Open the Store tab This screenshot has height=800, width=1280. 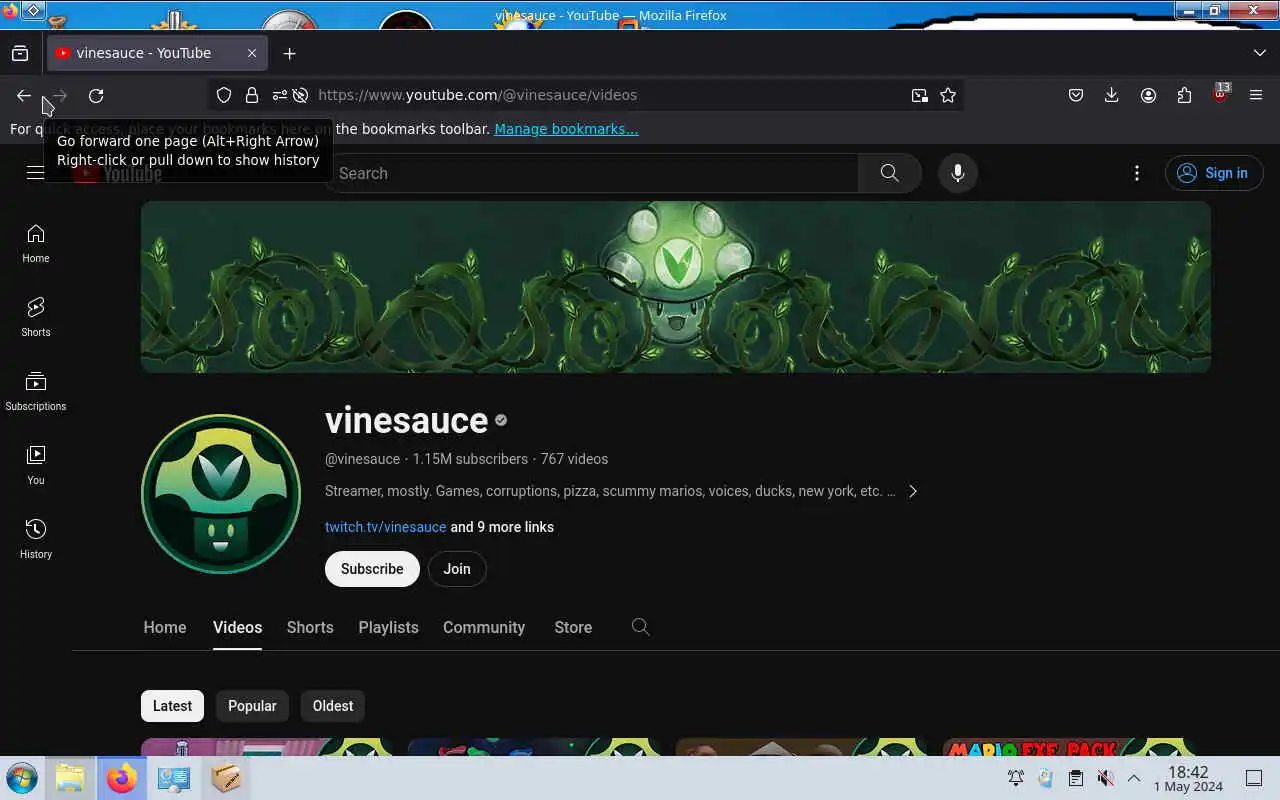[573, 627]
